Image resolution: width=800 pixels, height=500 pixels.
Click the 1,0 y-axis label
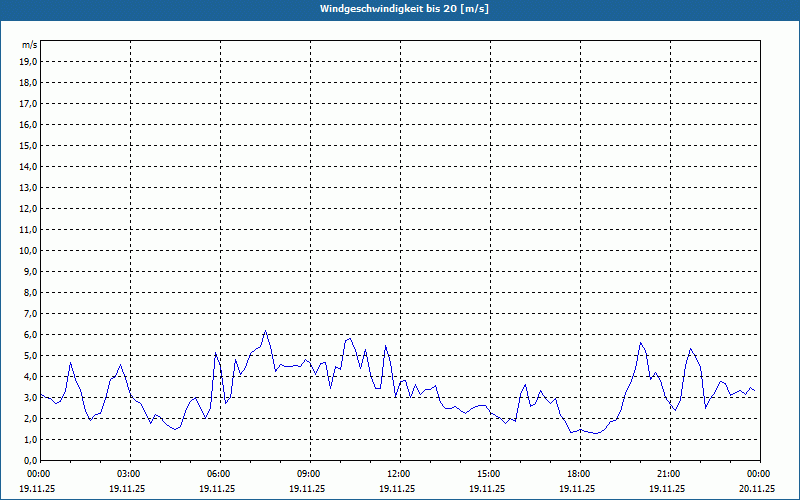[x=30, y=439]
